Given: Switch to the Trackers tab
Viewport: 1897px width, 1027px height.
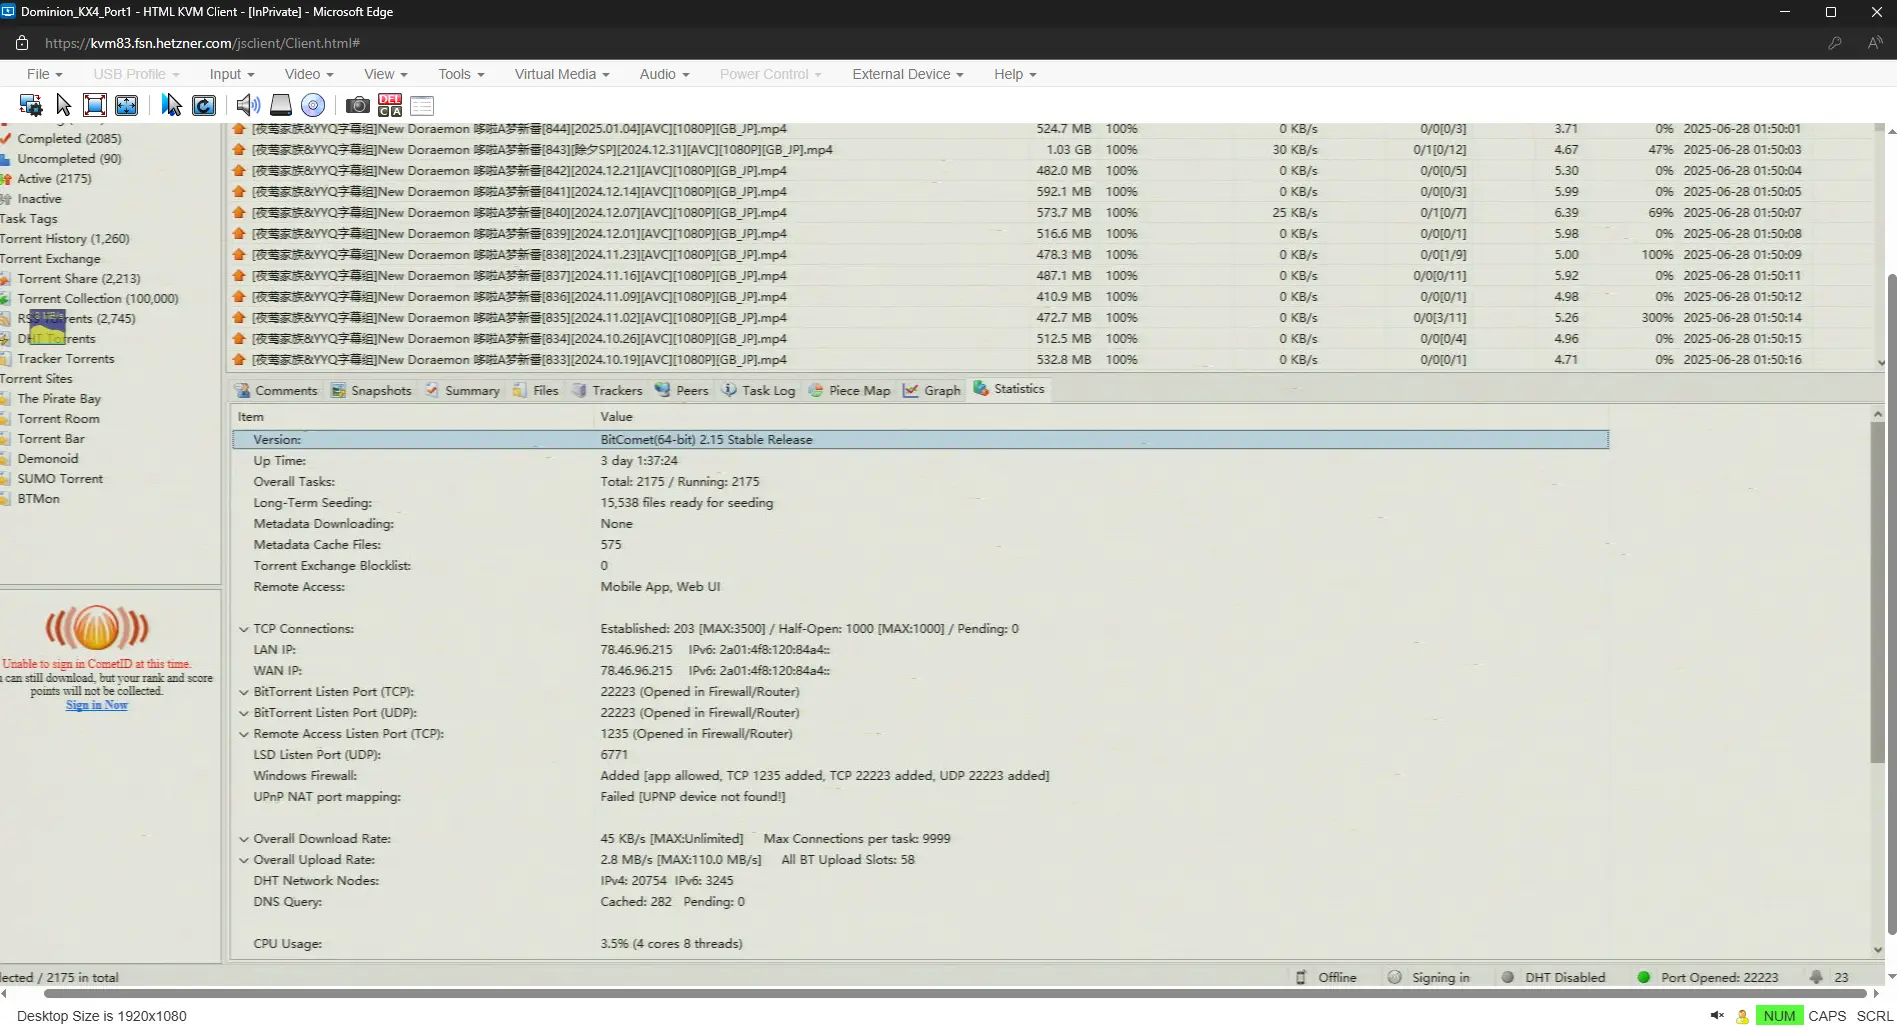Looking at the screenshot, I should point(607,390).
